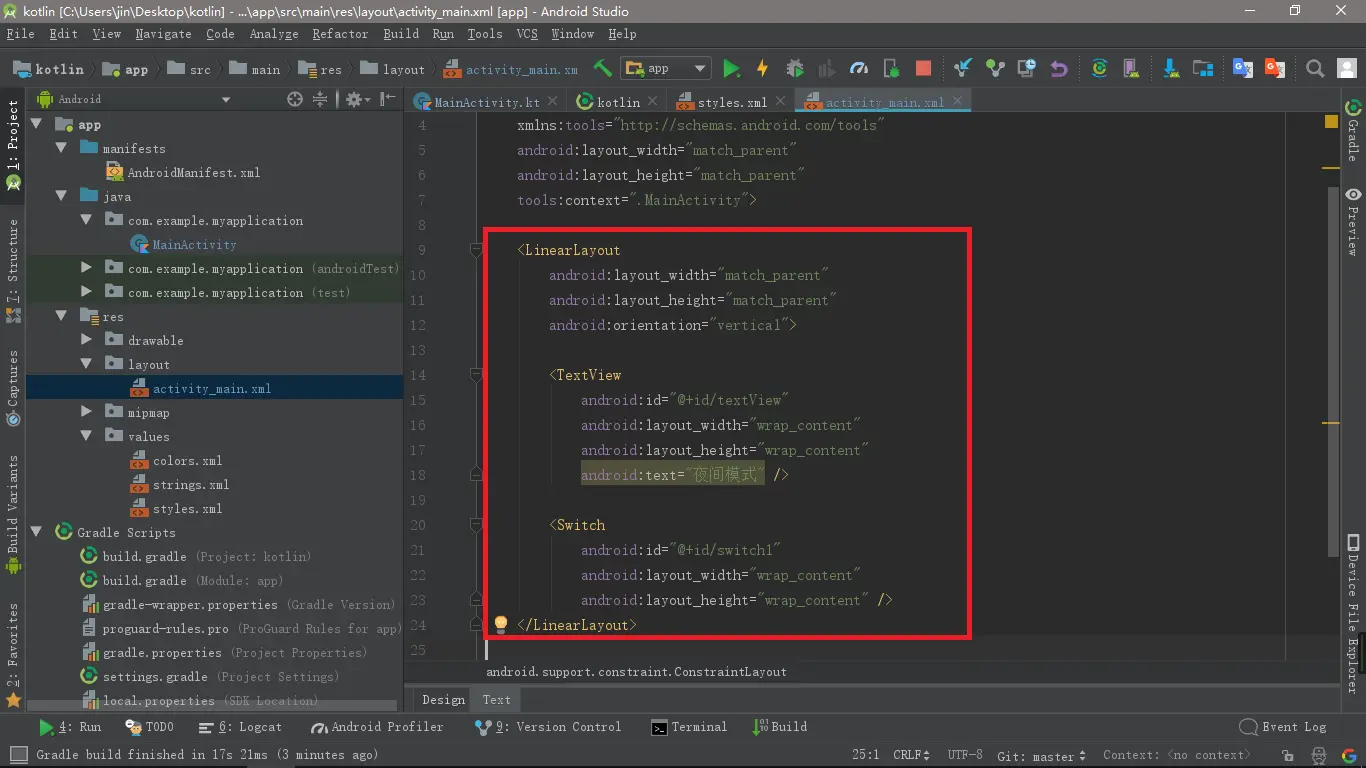Toggle the 1: Project side panel
Viewport: 1366px width, 768px height.
click(13, 145)
